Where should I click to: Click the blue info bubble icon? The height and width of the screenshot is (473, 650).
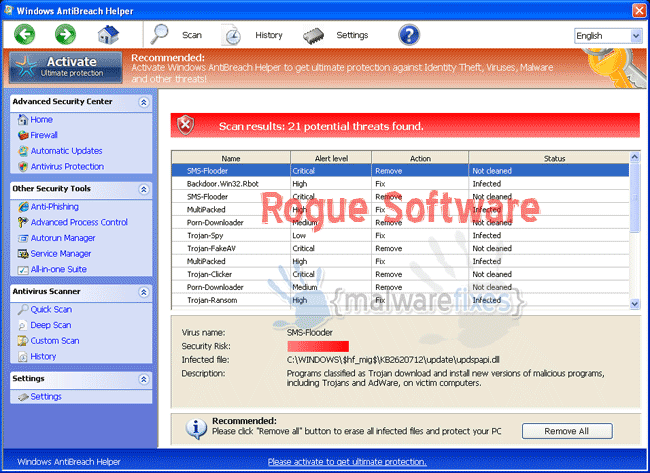coord(196,429)
